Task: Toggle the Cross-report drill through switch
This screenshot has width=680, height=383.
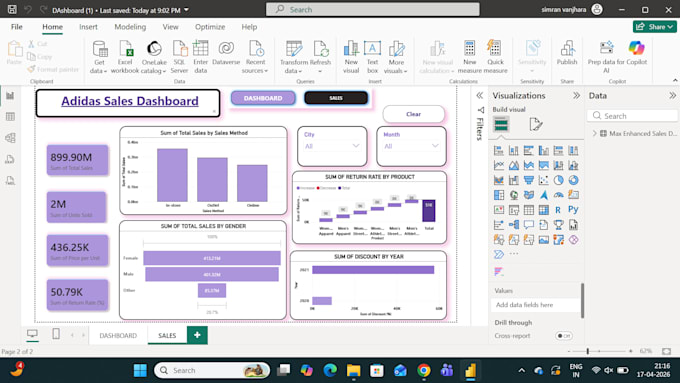Action: [x=564, y=336]
